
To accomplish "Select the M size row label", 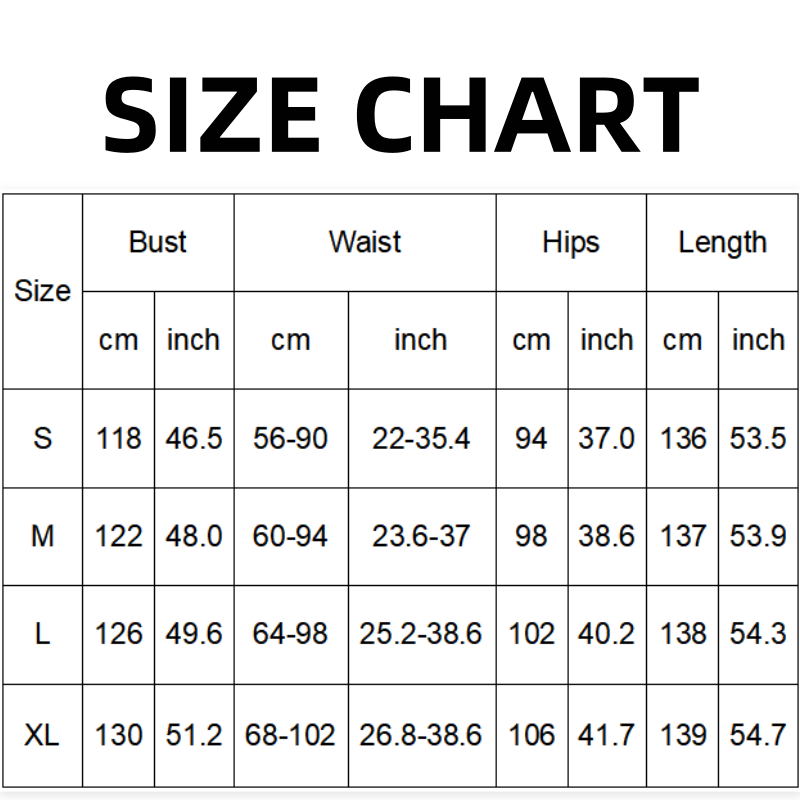I will click(x=42, y=536).
